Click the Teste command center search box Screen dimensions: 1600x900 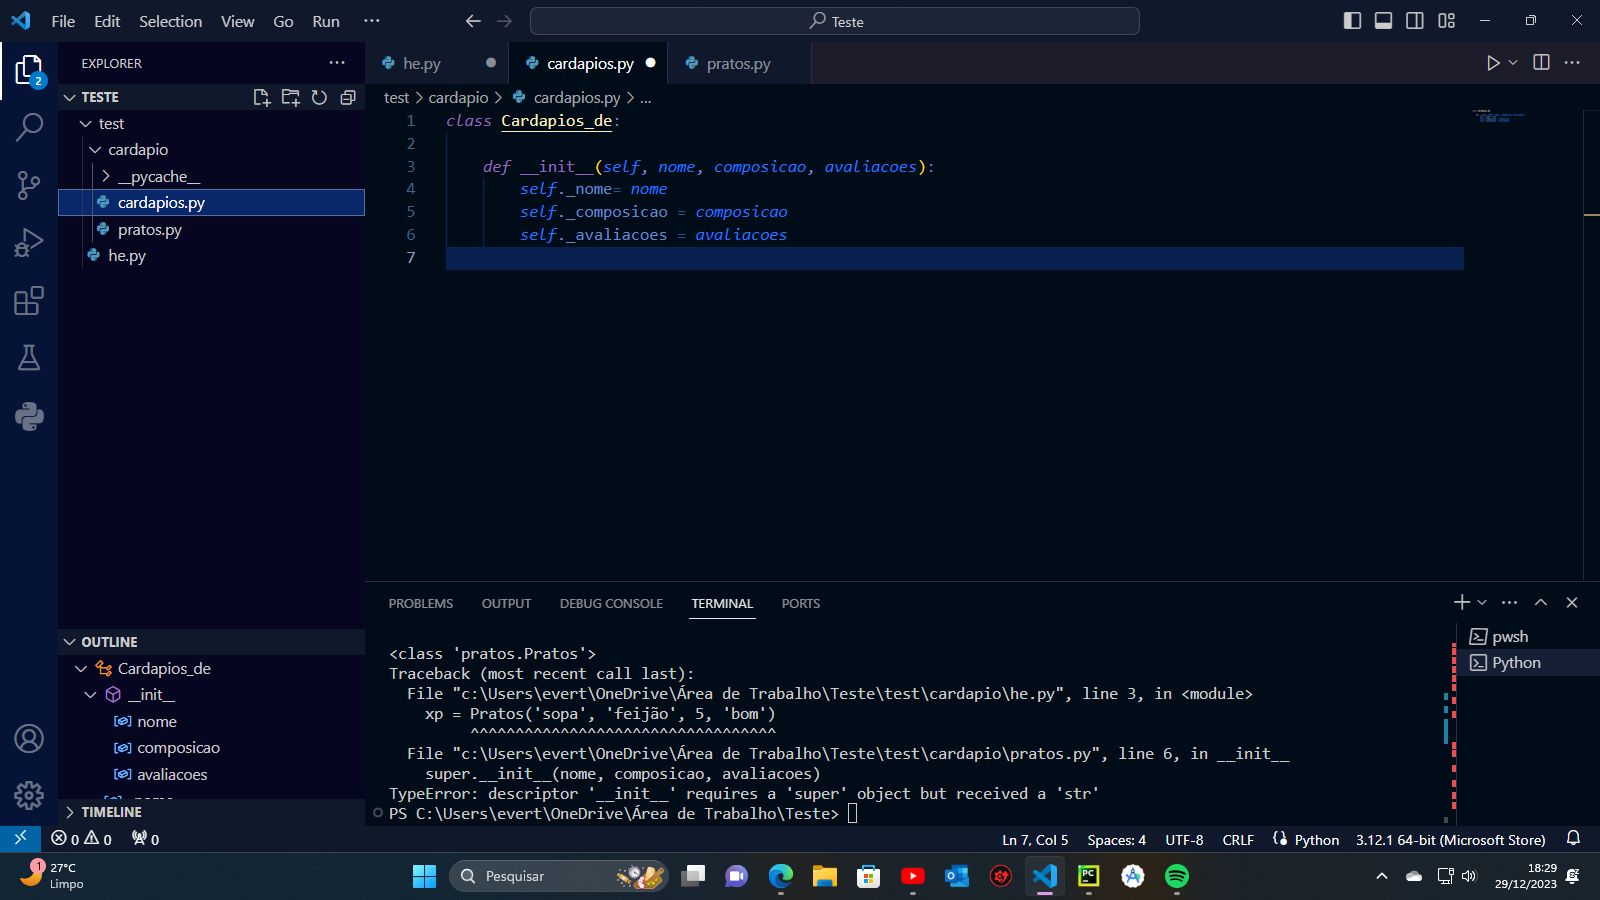click(x=835, y=21)
